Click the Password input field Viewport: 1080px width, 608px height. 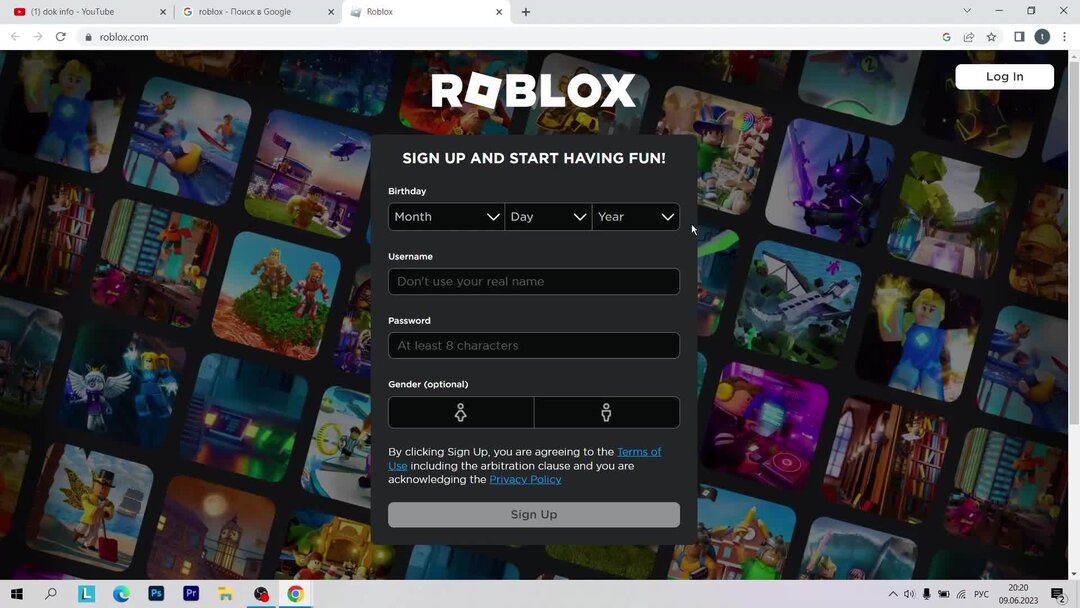coord(534,346)
